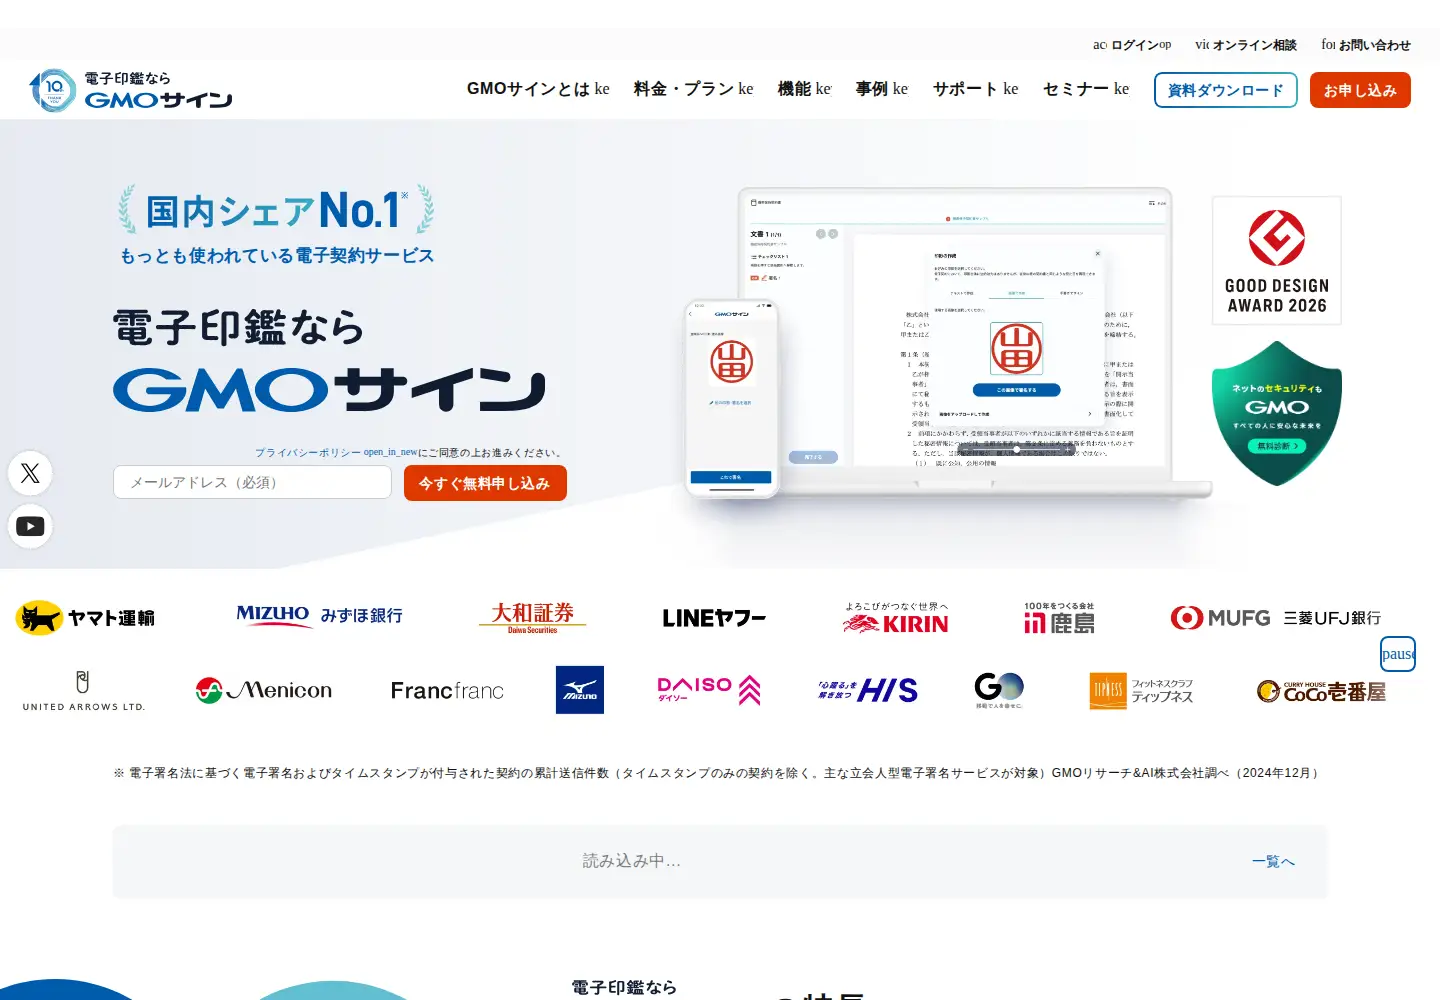Click the Menicon logo

[x=264, y=690]
